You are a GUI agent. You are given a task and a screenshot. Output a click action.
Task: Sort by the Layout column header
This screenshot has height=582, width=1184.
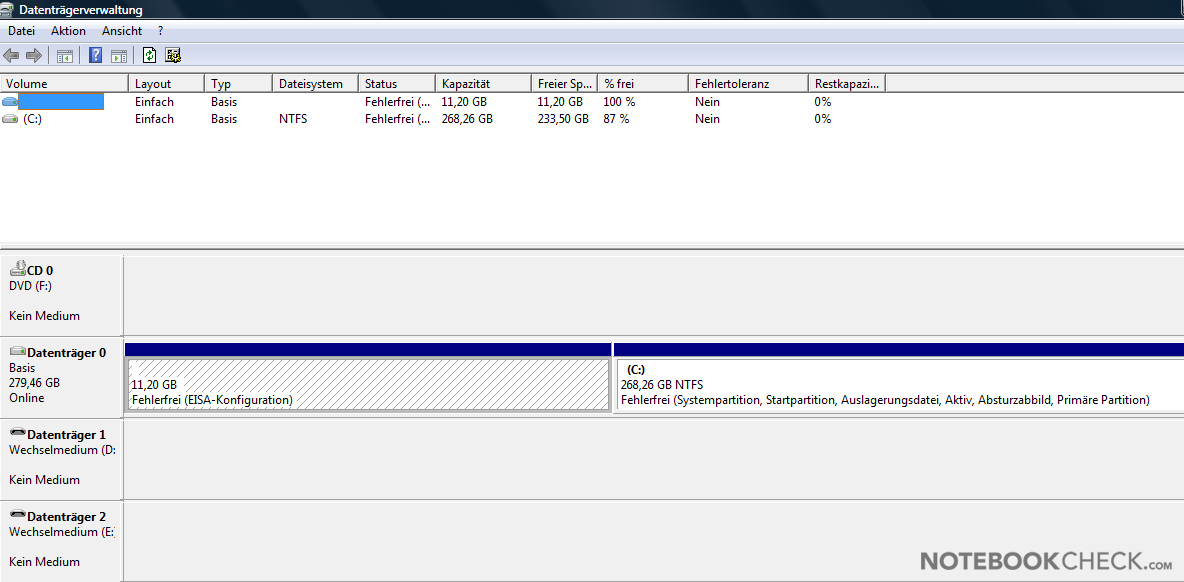pos(167,84)
